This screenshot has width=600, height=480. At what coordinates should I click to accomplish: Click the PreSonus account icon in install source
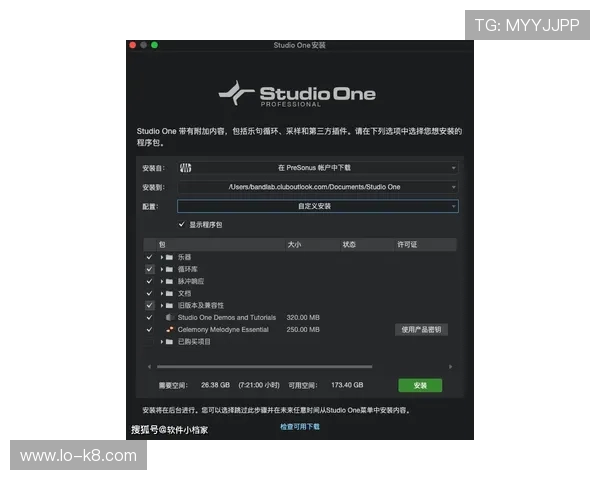click(186, 168)
